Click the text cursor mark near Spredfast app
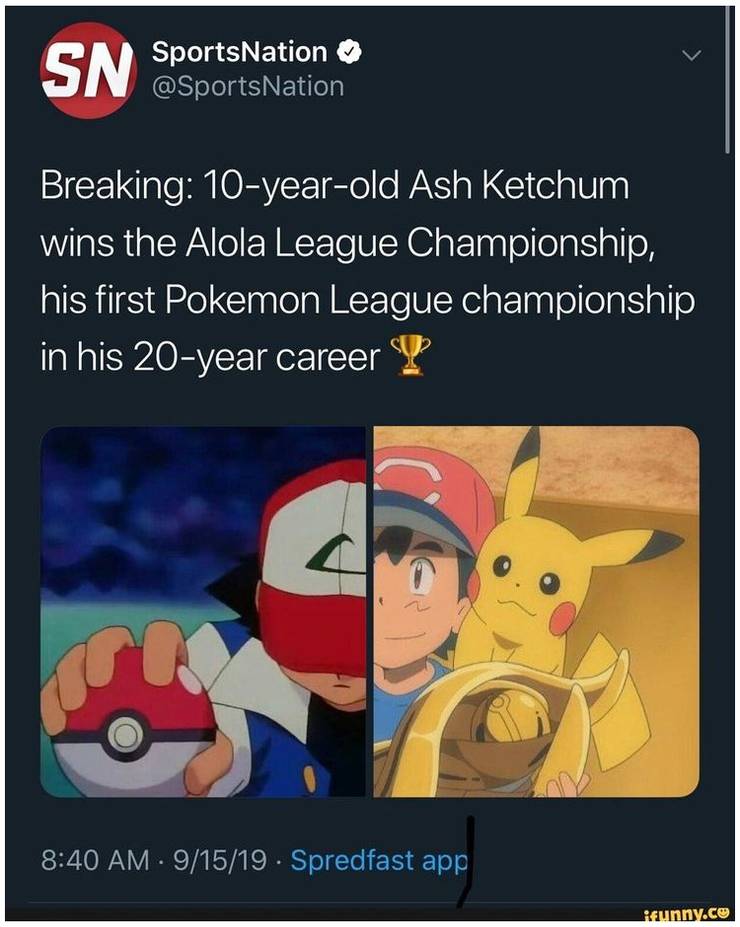The image size is (740, 927). click(467, 862)
